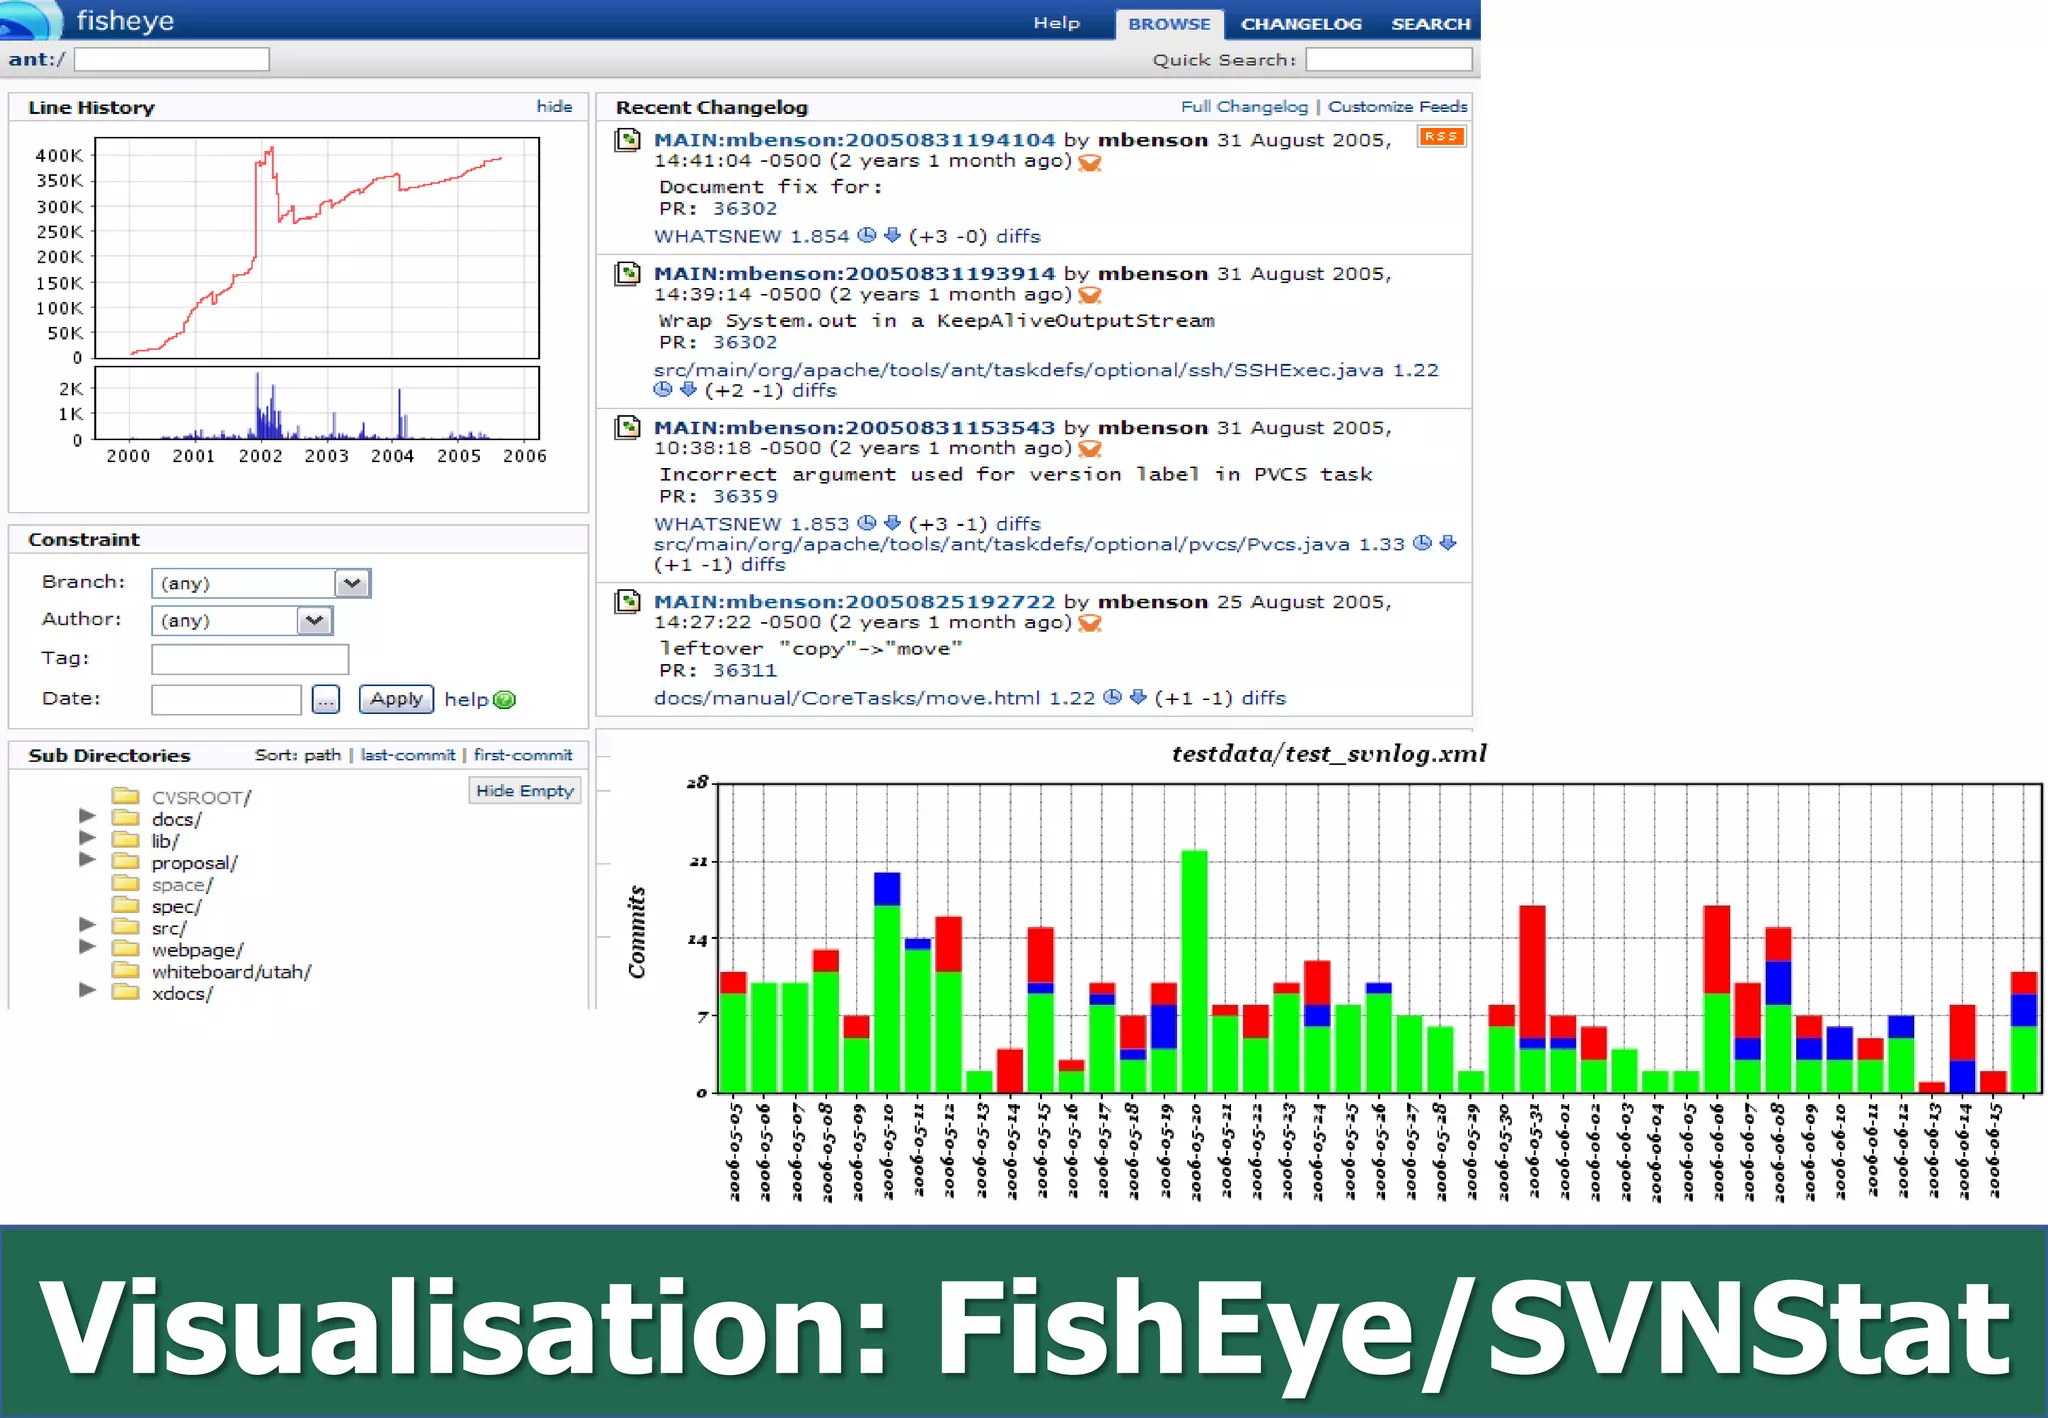Click the download arrow icon next to WHATSNEW 1.854
The width and height of the screenshot is (2048, 1418).
pyautogui.click(x=892, y=236)
